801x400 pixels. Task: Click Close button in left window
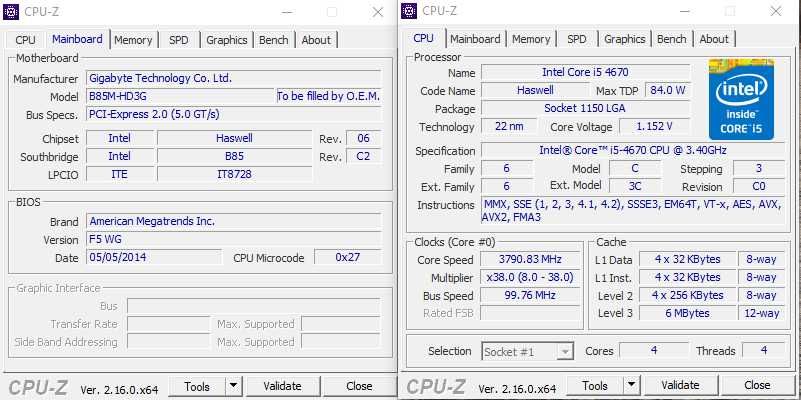pyautogui.click(x=359, y=386)
